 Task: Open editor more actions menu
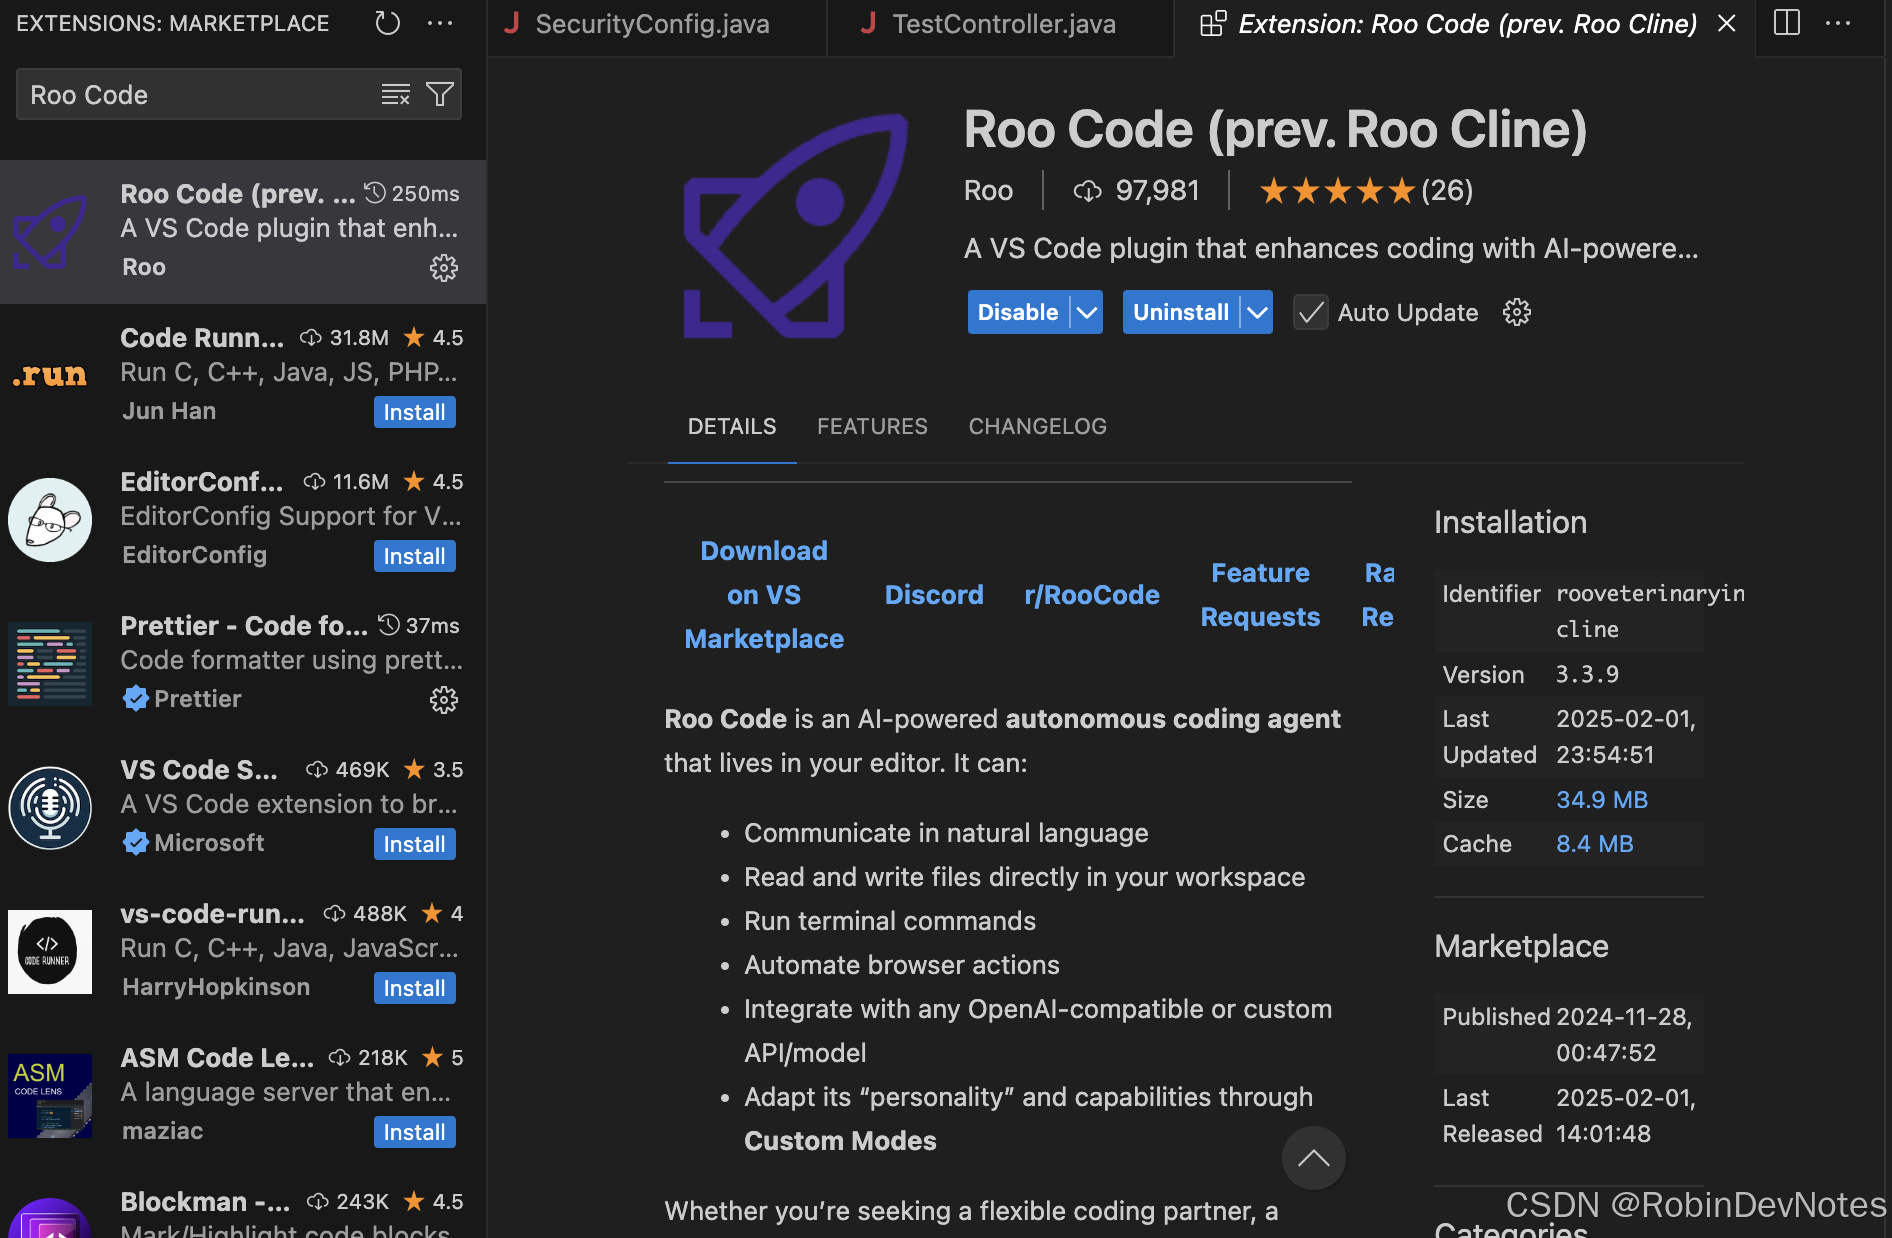click(x=1838, y=23)
